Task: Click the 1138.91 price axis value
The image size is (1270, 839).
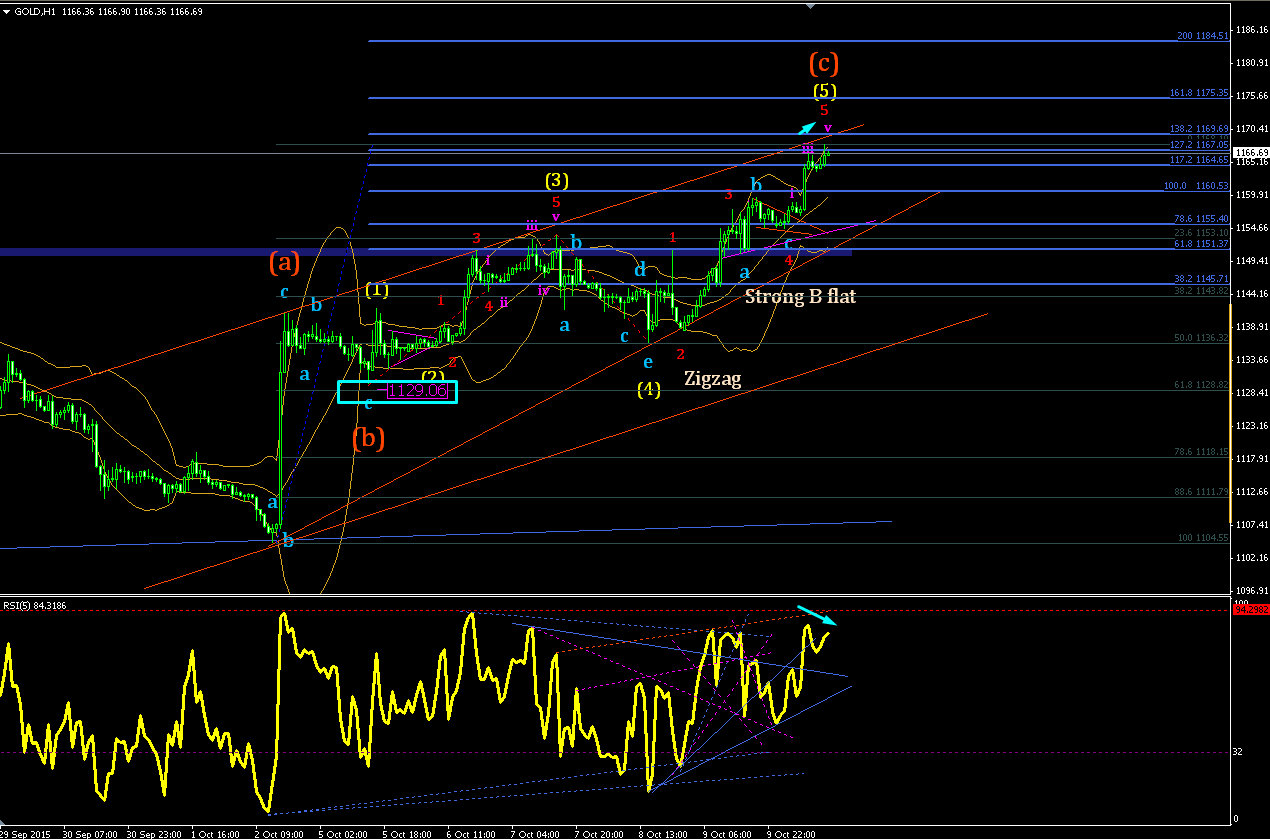Action: pyautogui.click(x=1252, y=326)
